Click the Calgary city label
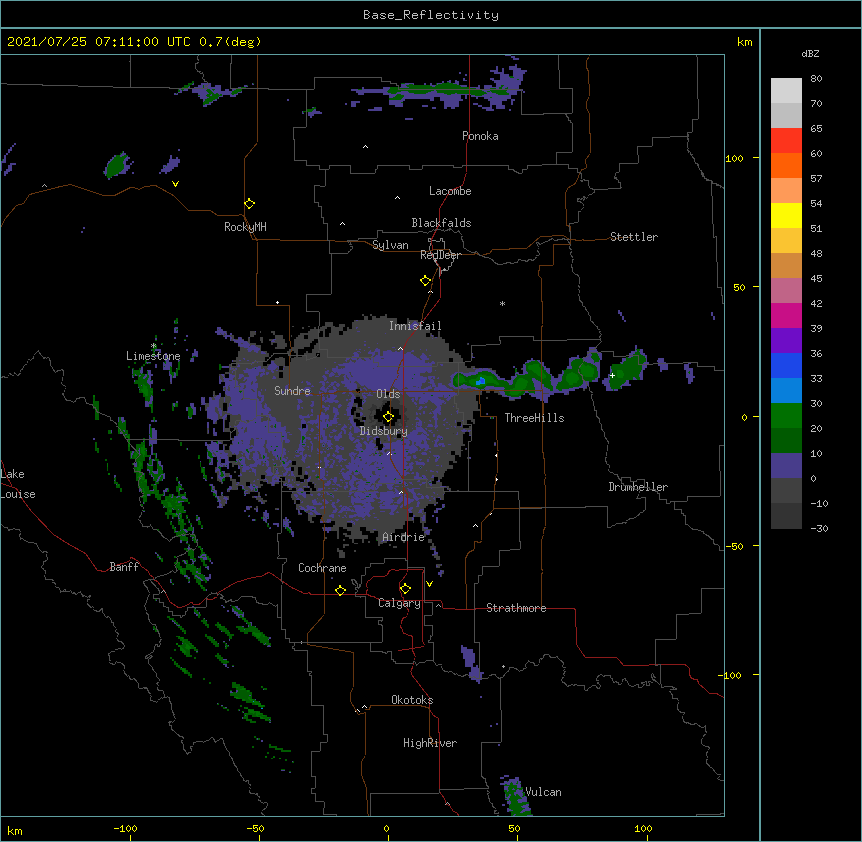 click(399, 603)
